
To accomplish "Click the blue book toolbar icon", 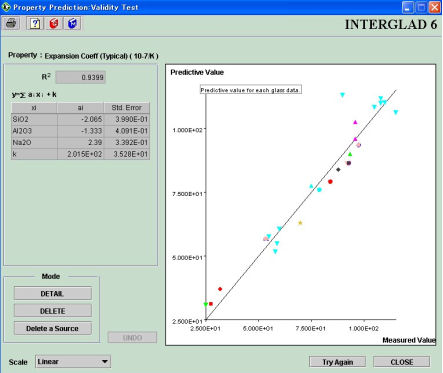I will pos(72,23).
